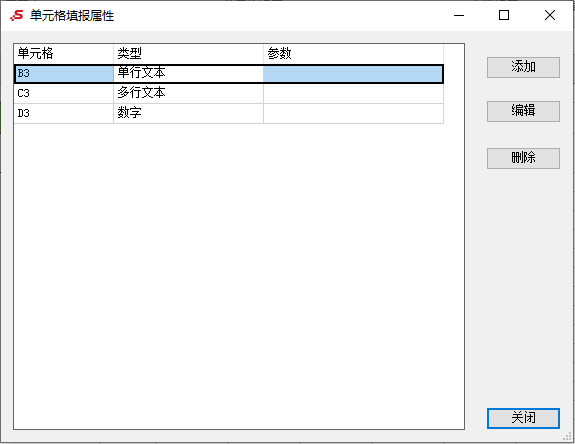Image resolution: width=575 pixels, height=444 pixels.
Task: Click the 单元格 column header
Action: pyautogui.click(x=64, y=54)
